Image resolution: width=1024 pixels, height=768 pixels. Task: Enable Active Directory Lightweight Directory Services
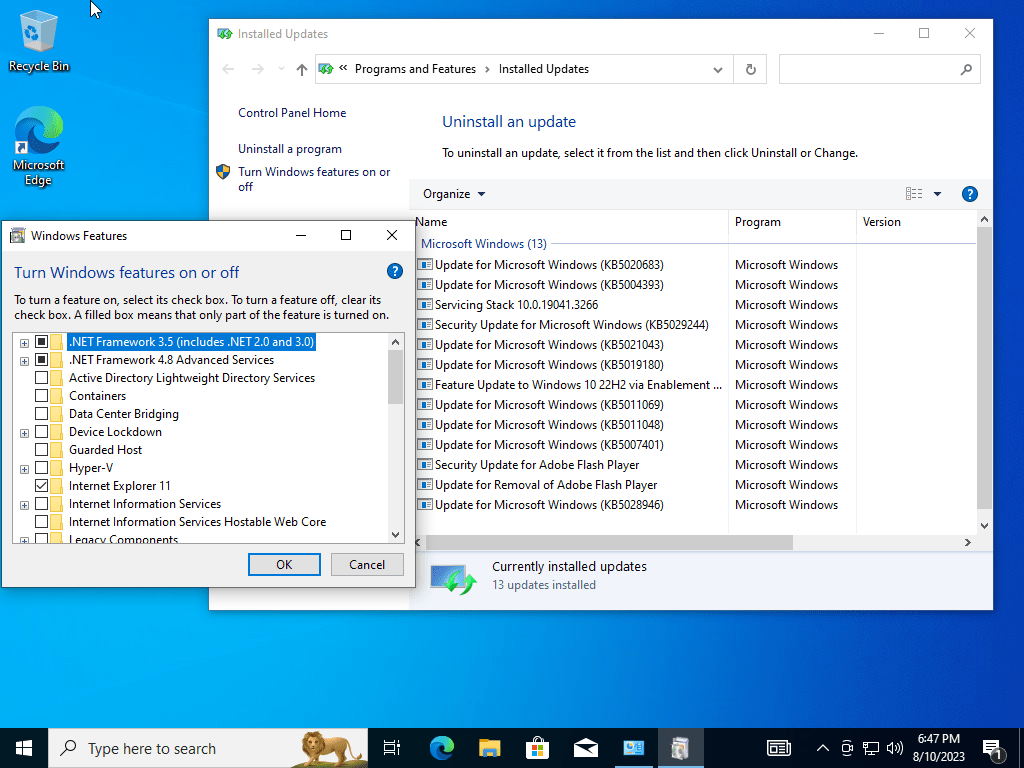pos(41,377)
